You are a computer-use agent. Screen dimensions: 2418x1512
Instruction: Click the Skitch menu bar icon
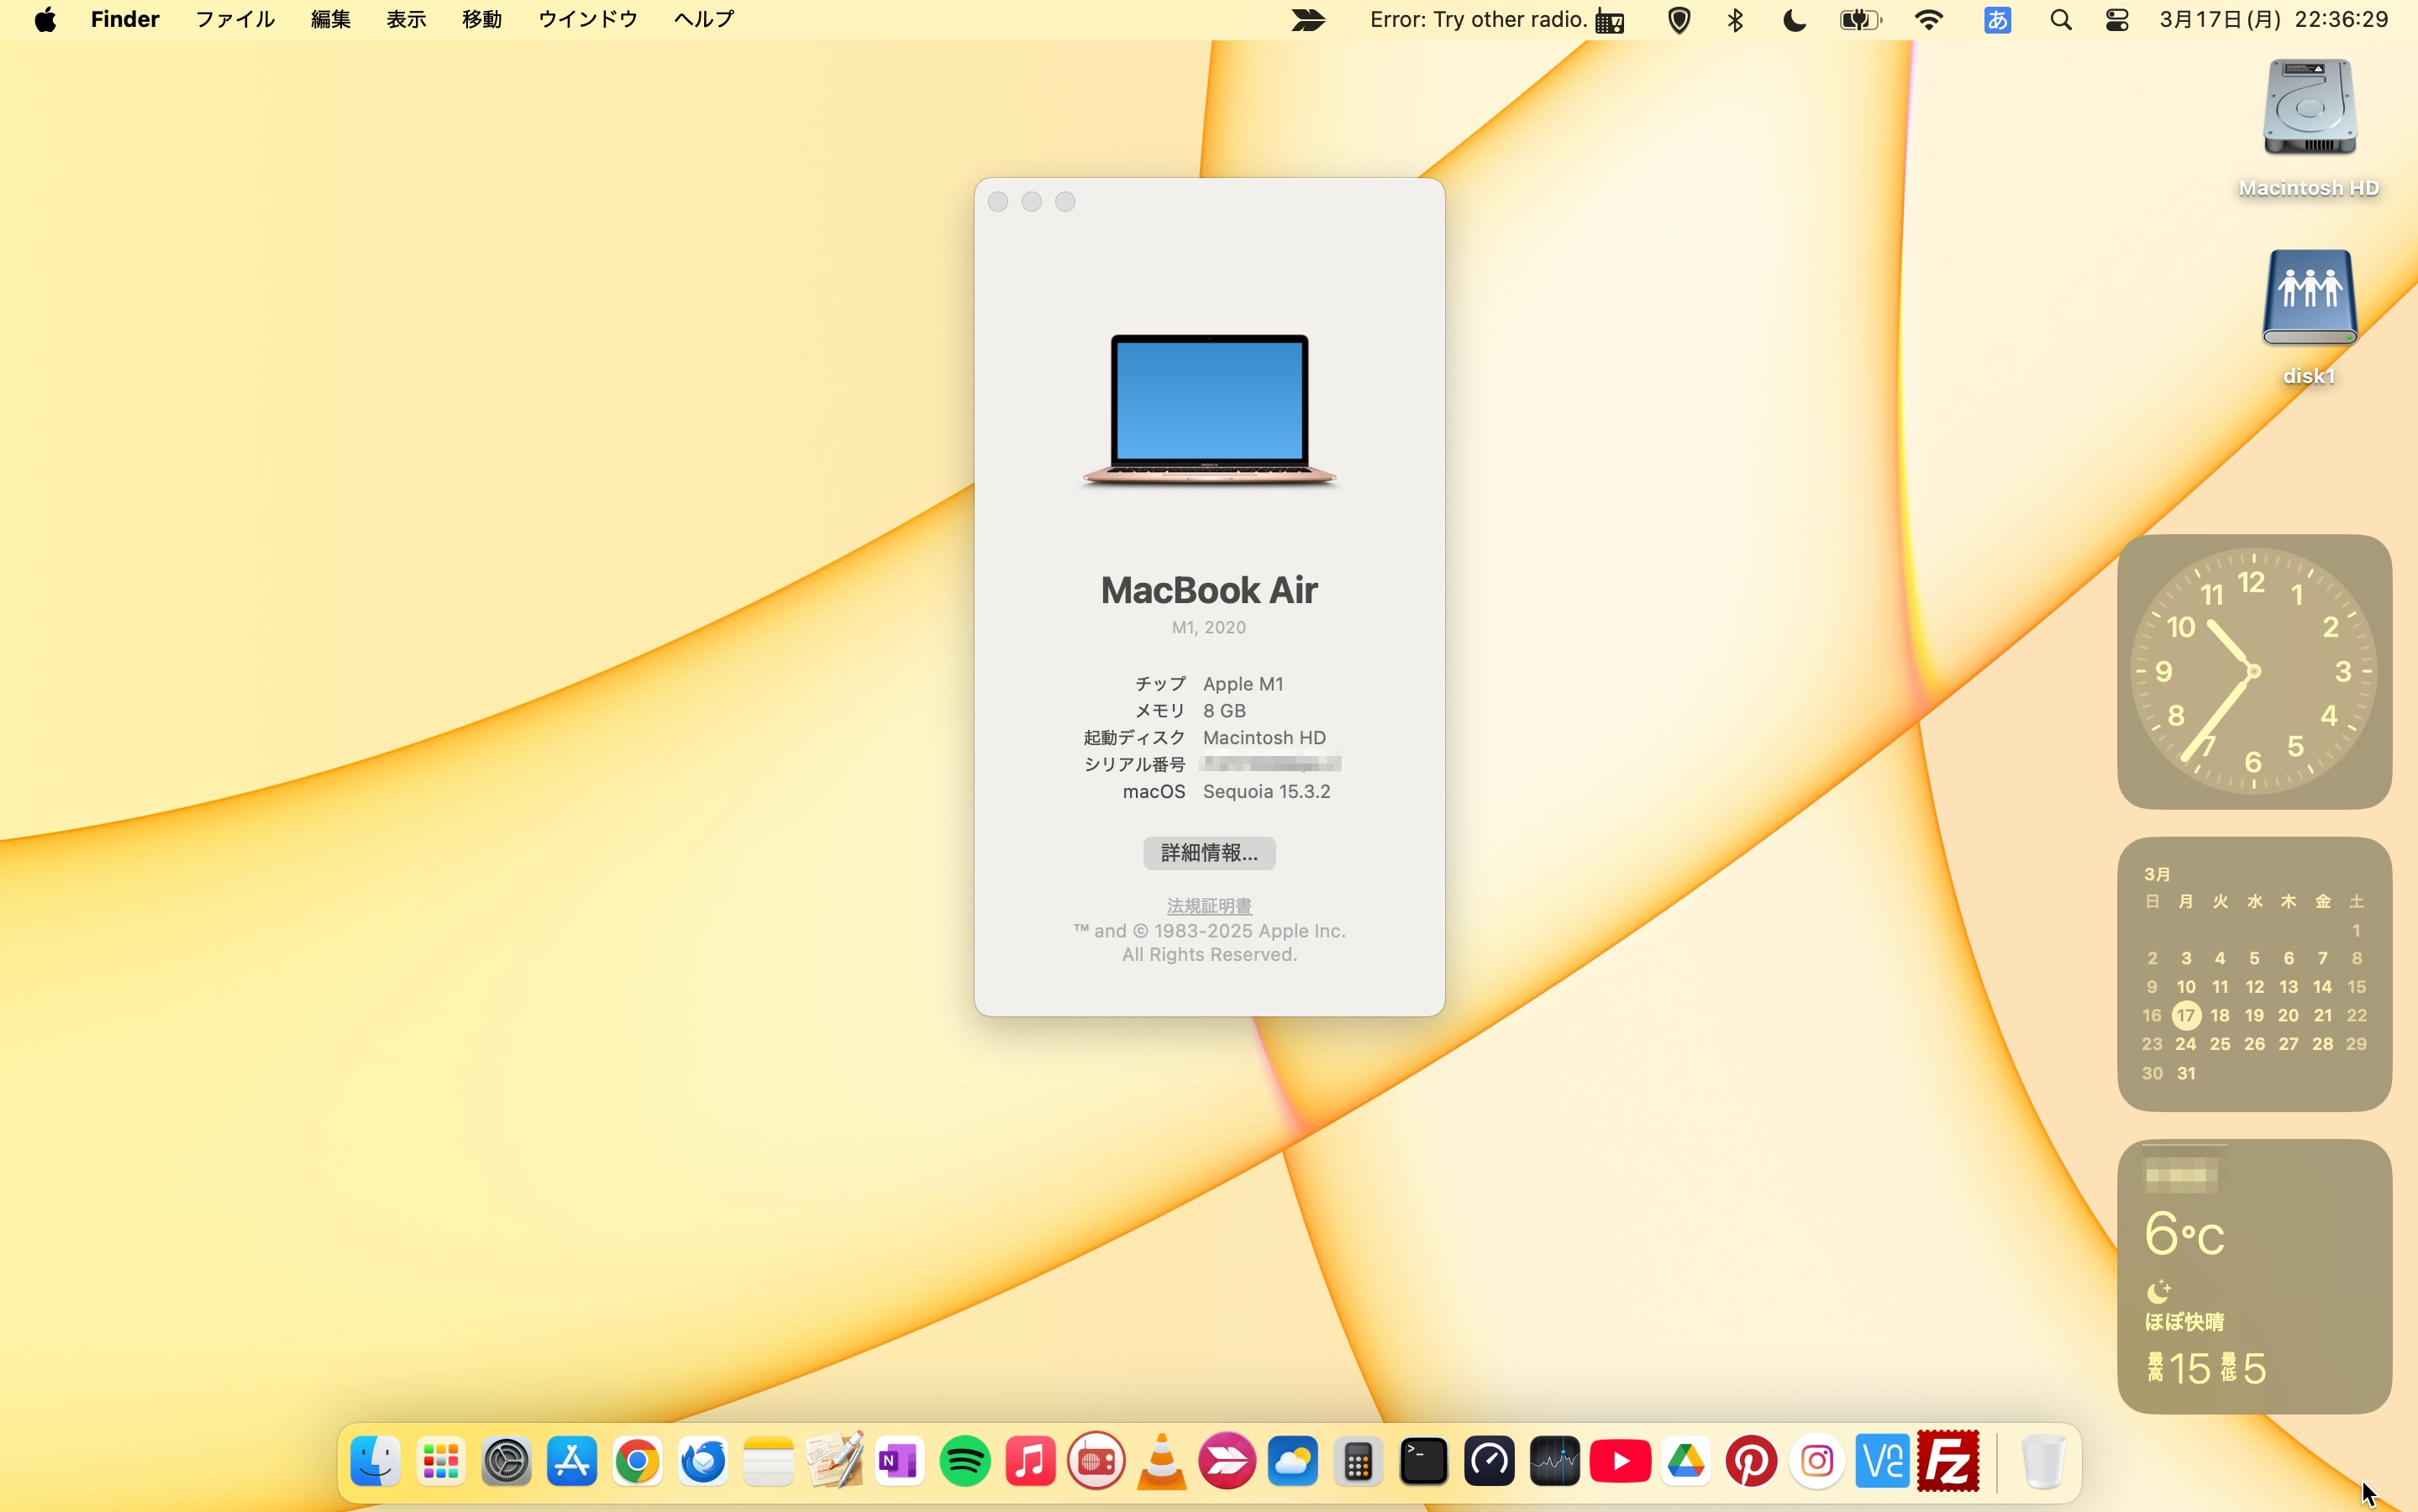click(1308, 20)
